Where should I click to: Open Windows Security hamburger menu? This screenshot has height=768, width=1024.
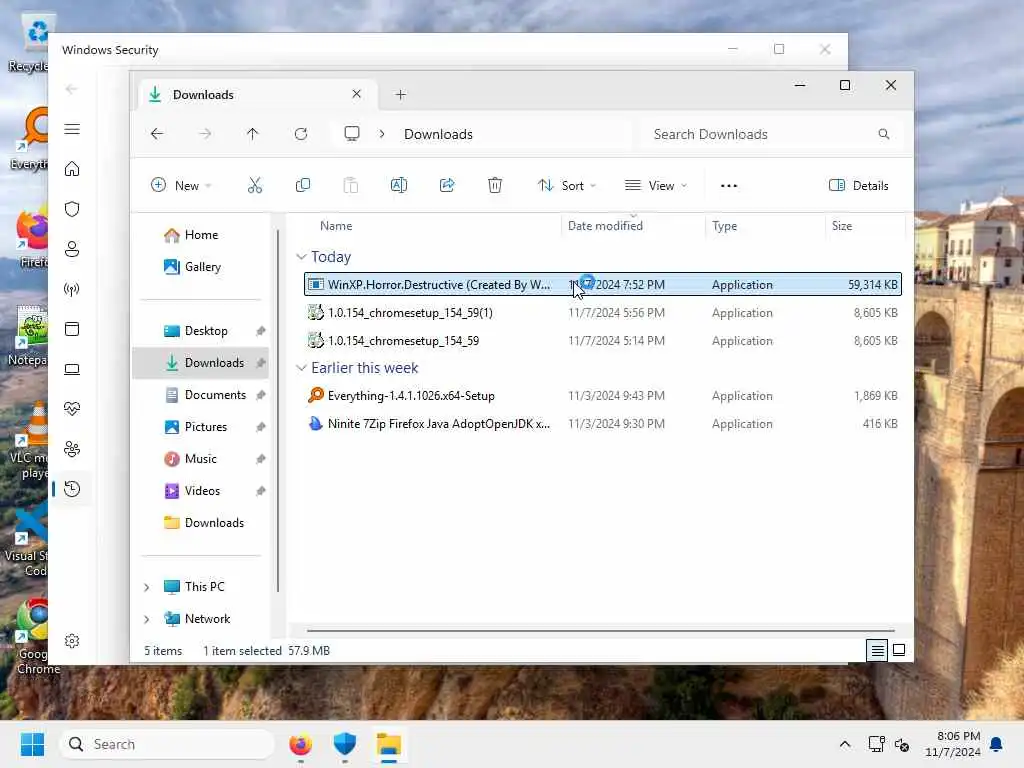pos(72,129)
